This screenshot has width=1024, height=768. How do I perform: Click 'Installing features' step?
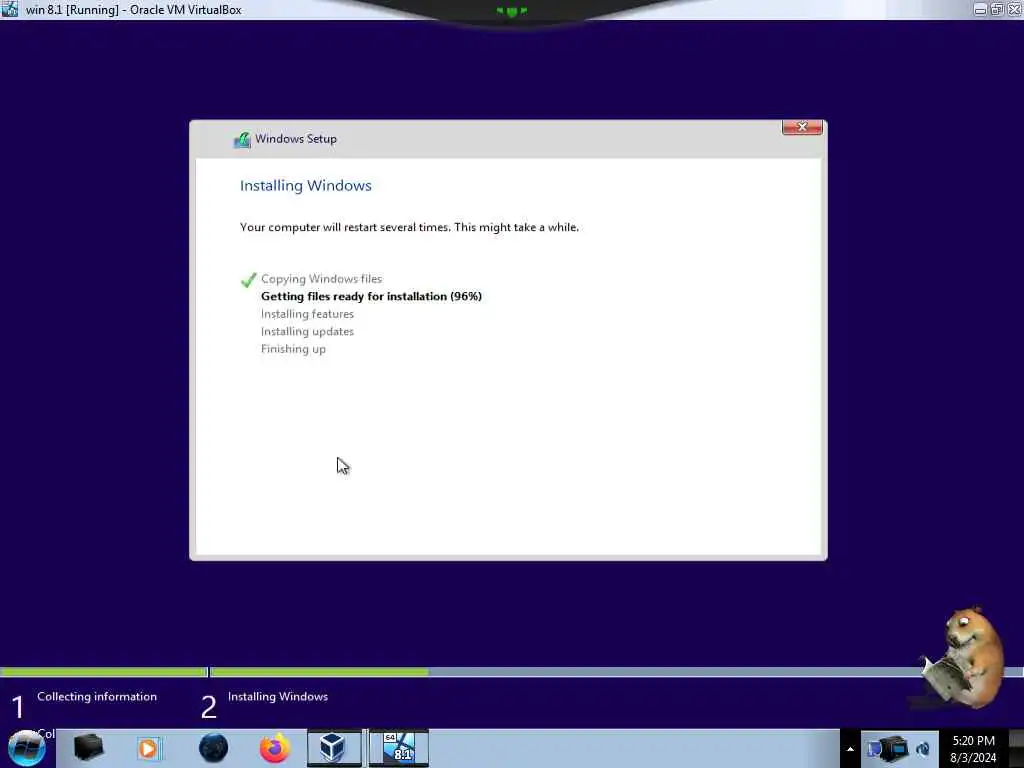307,314
